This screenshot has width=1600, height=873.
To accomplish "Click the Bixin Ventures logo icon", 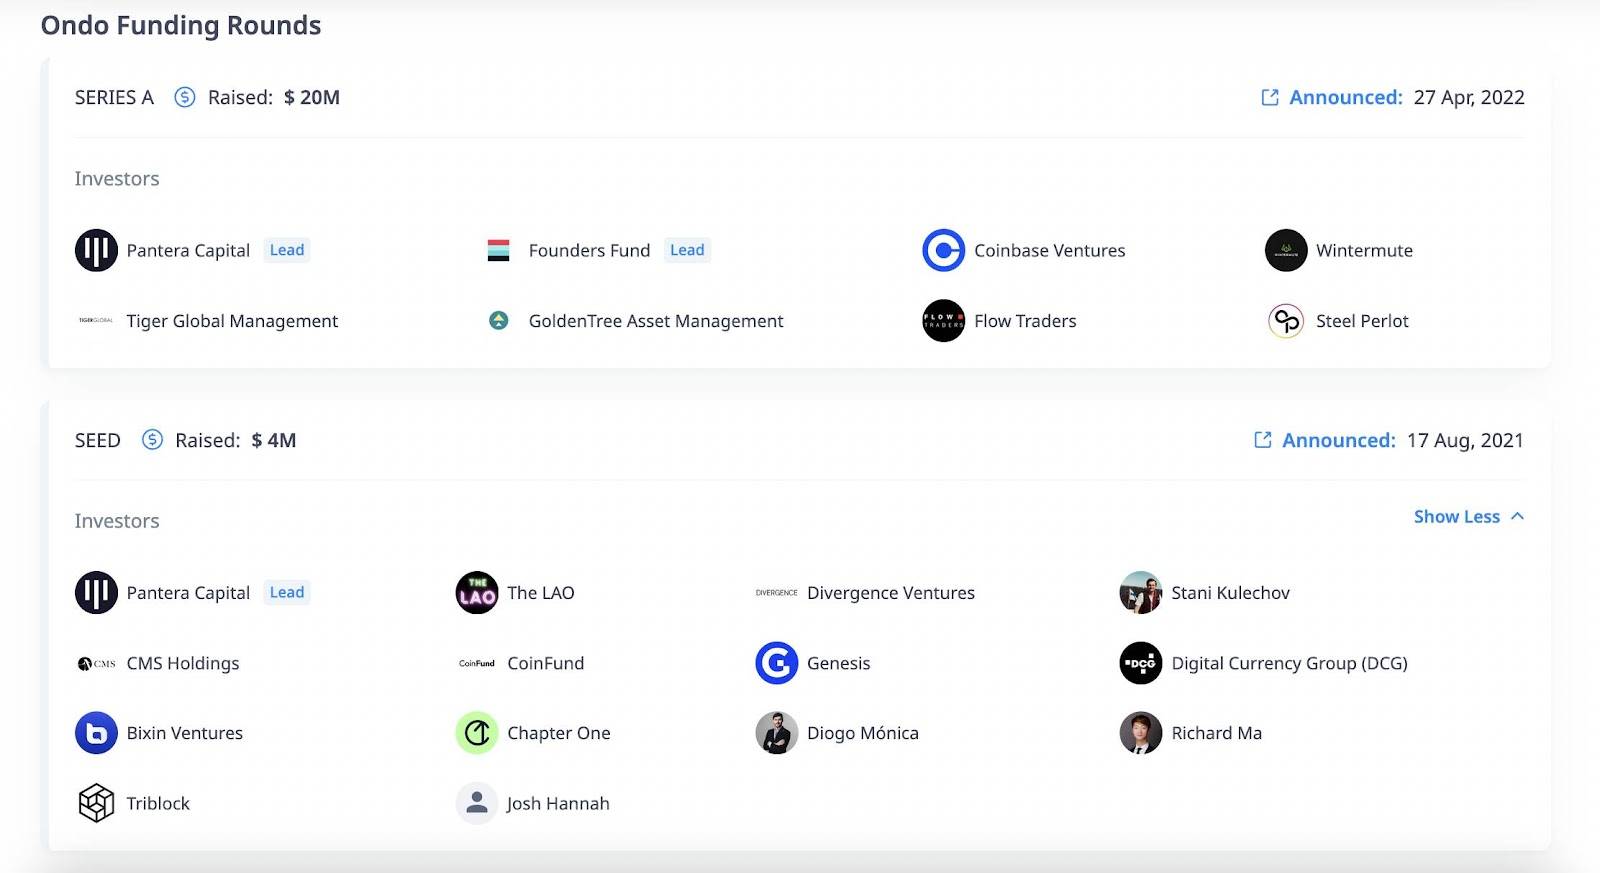I will [x=96, y=733].
